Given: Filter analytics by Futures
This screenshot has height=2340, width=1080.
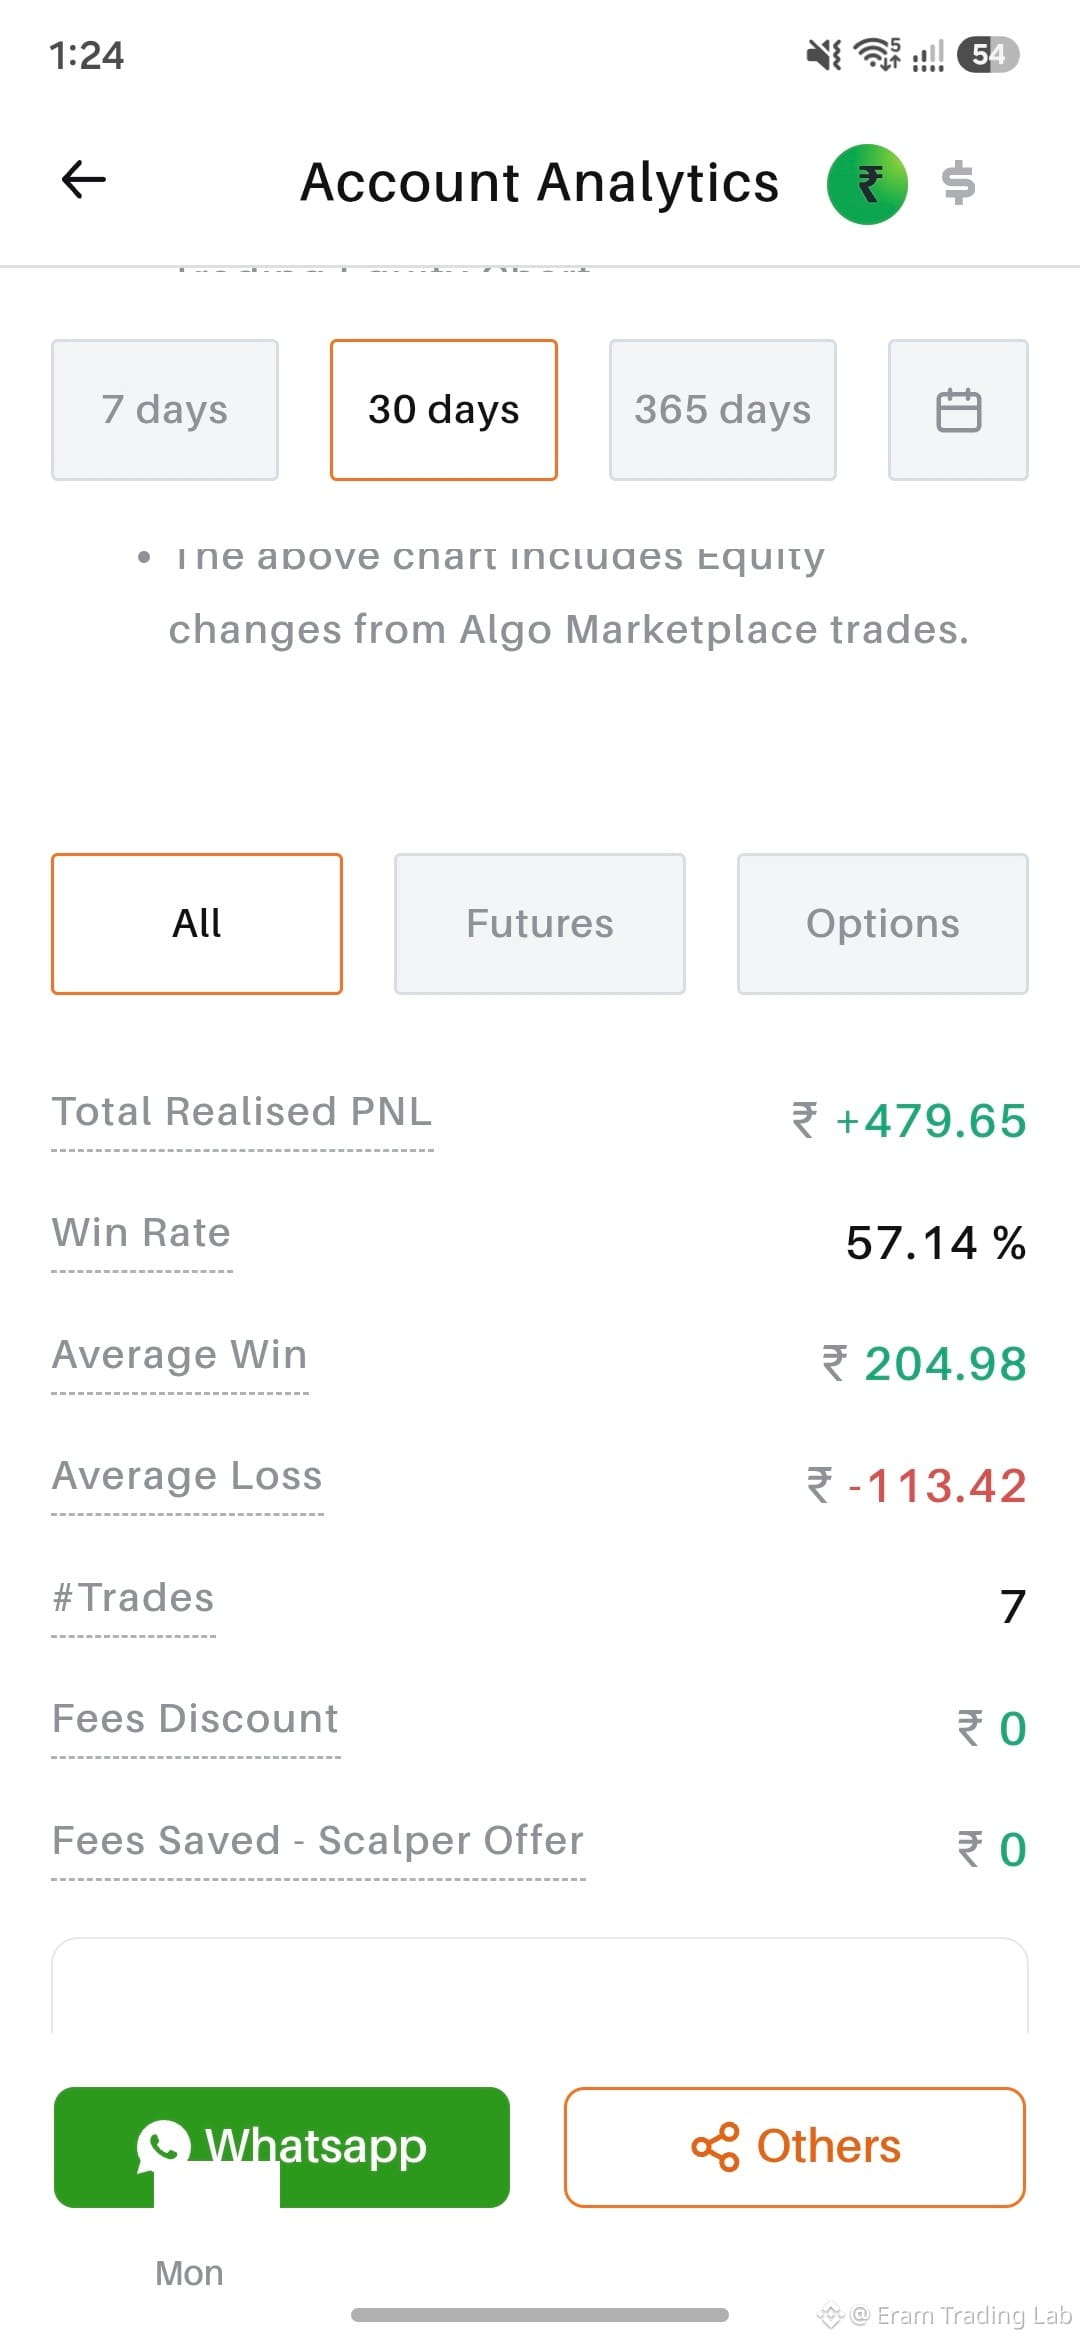Looking at the screenshot, I should coord(540,923).
